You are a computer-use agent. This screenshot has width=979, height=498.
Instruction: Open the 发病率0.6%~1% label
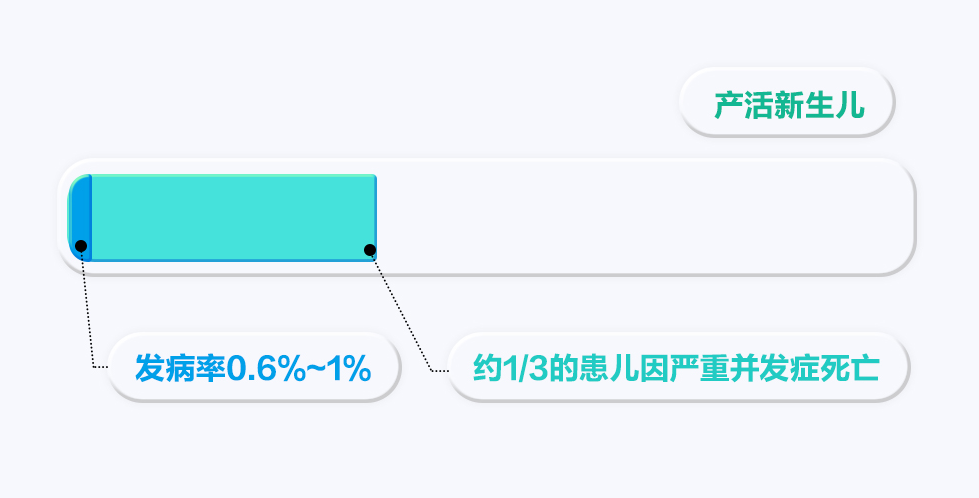coord(253,367)
